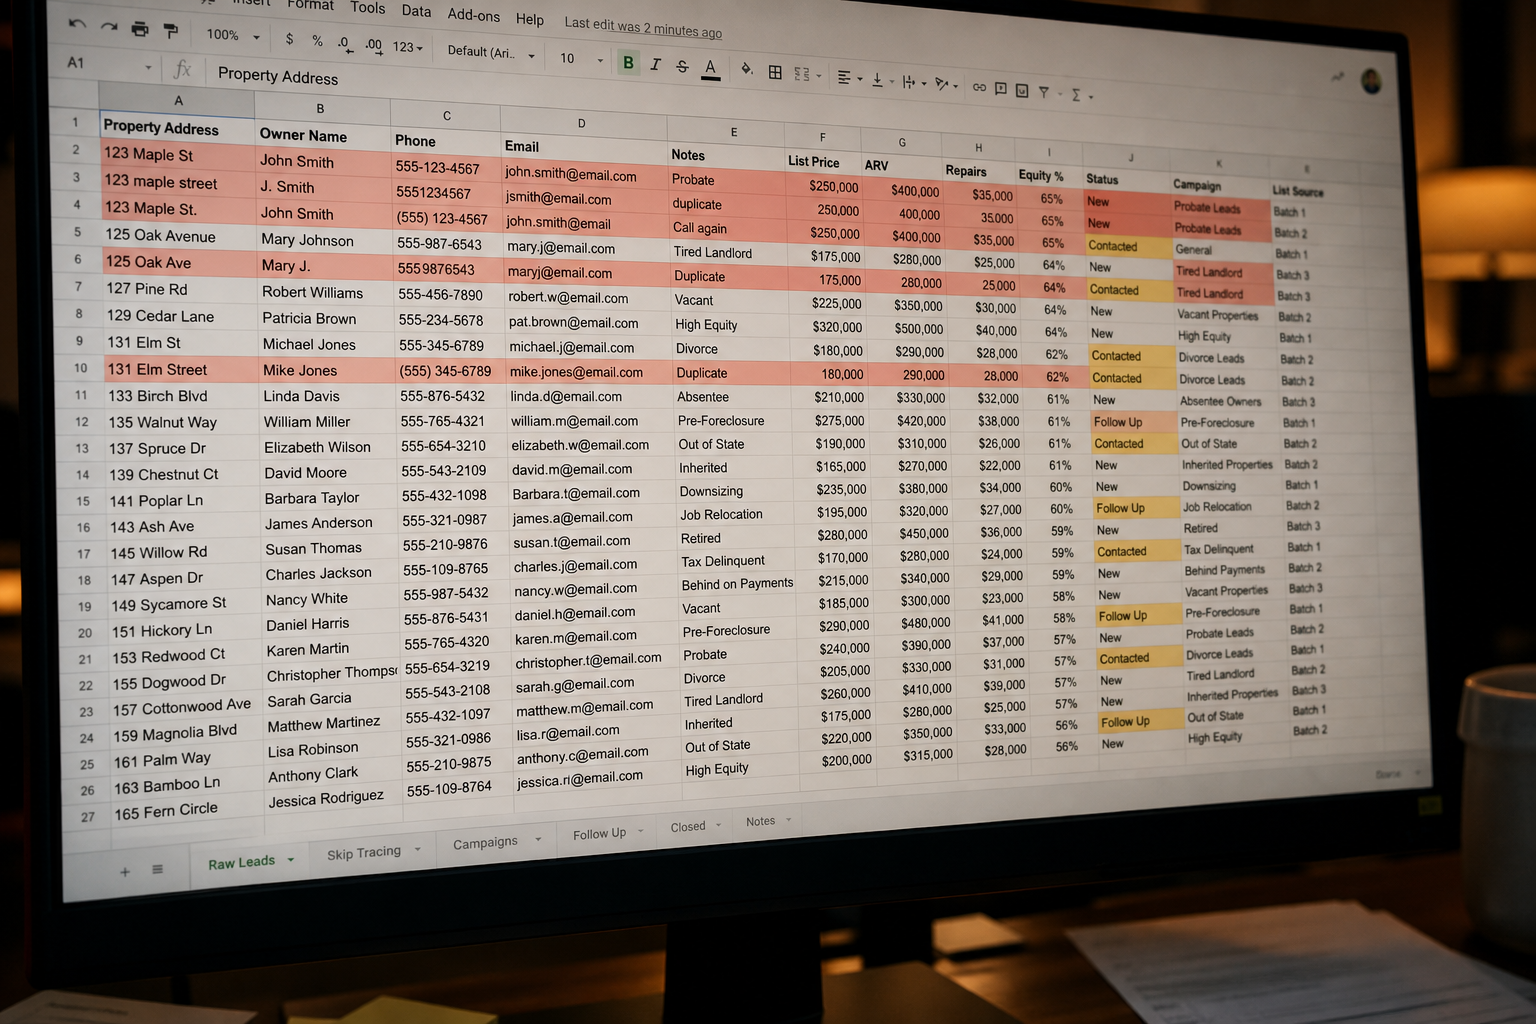Select cell with john.smith@email.com
The height and width of the screenshot is (1024, 1536).
(584, 175)
